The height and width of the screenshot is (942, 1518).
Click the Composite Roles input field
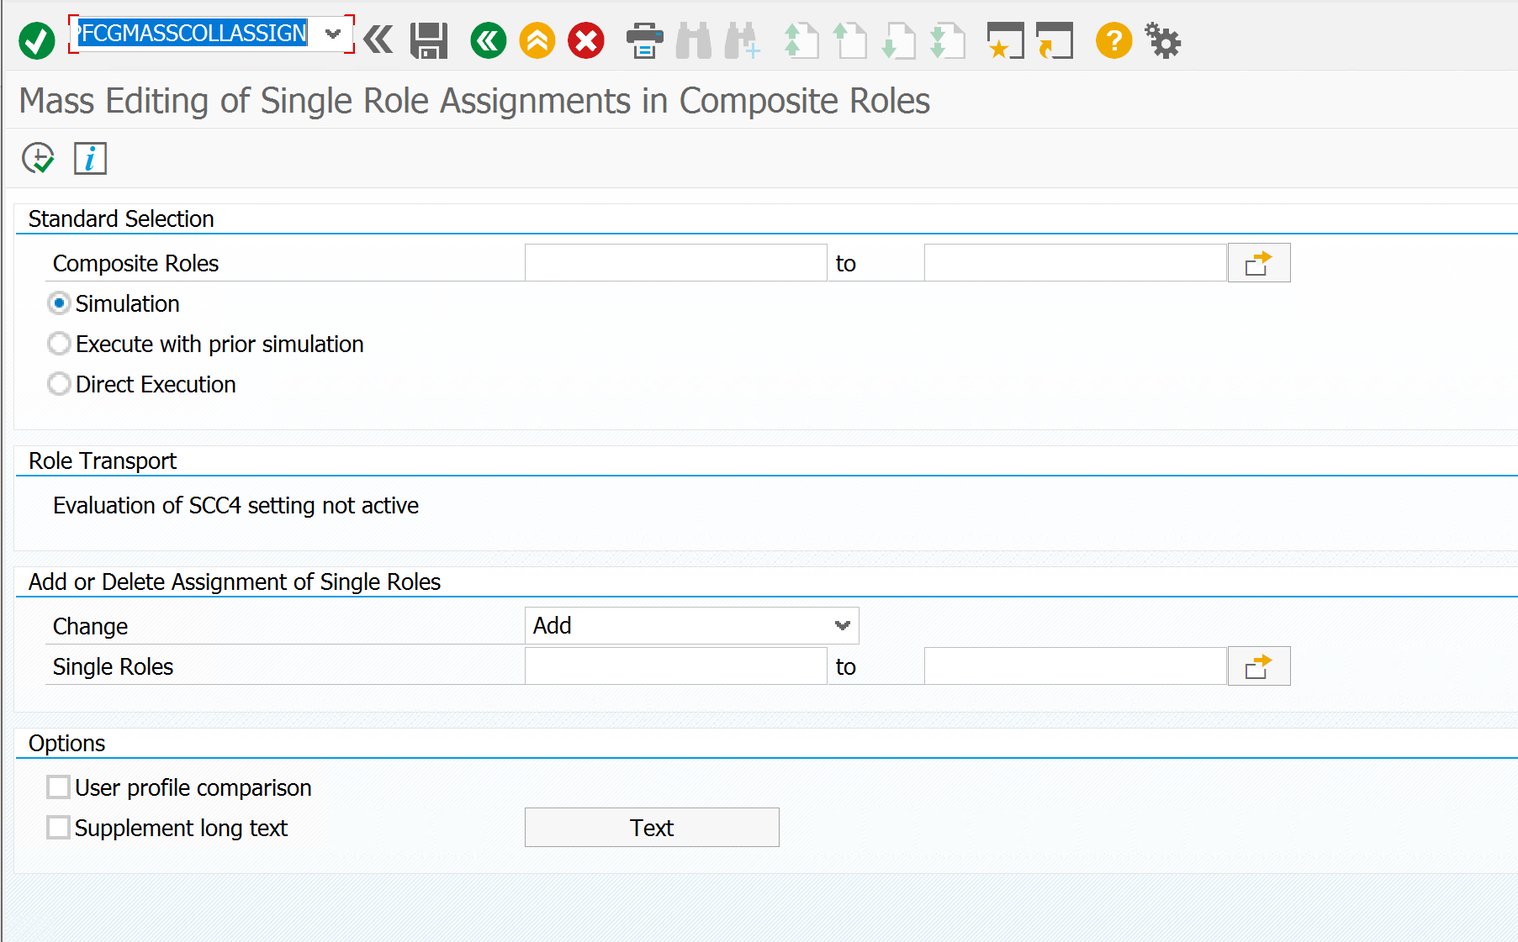tap(675, 262)
